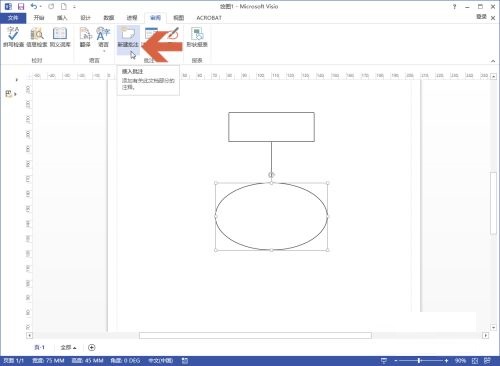The height and width of the screenshot is (366, 500).
Task: Click the vertical scrollbar thumb
Action: (x=493, y=203)
